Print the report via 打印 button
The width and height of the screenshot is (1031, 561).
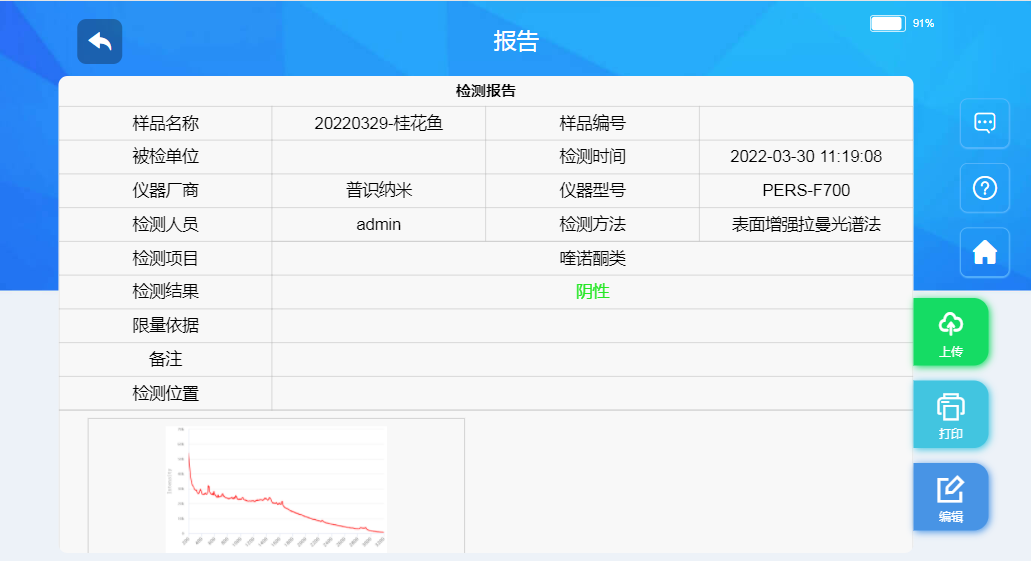click(950, 414)
